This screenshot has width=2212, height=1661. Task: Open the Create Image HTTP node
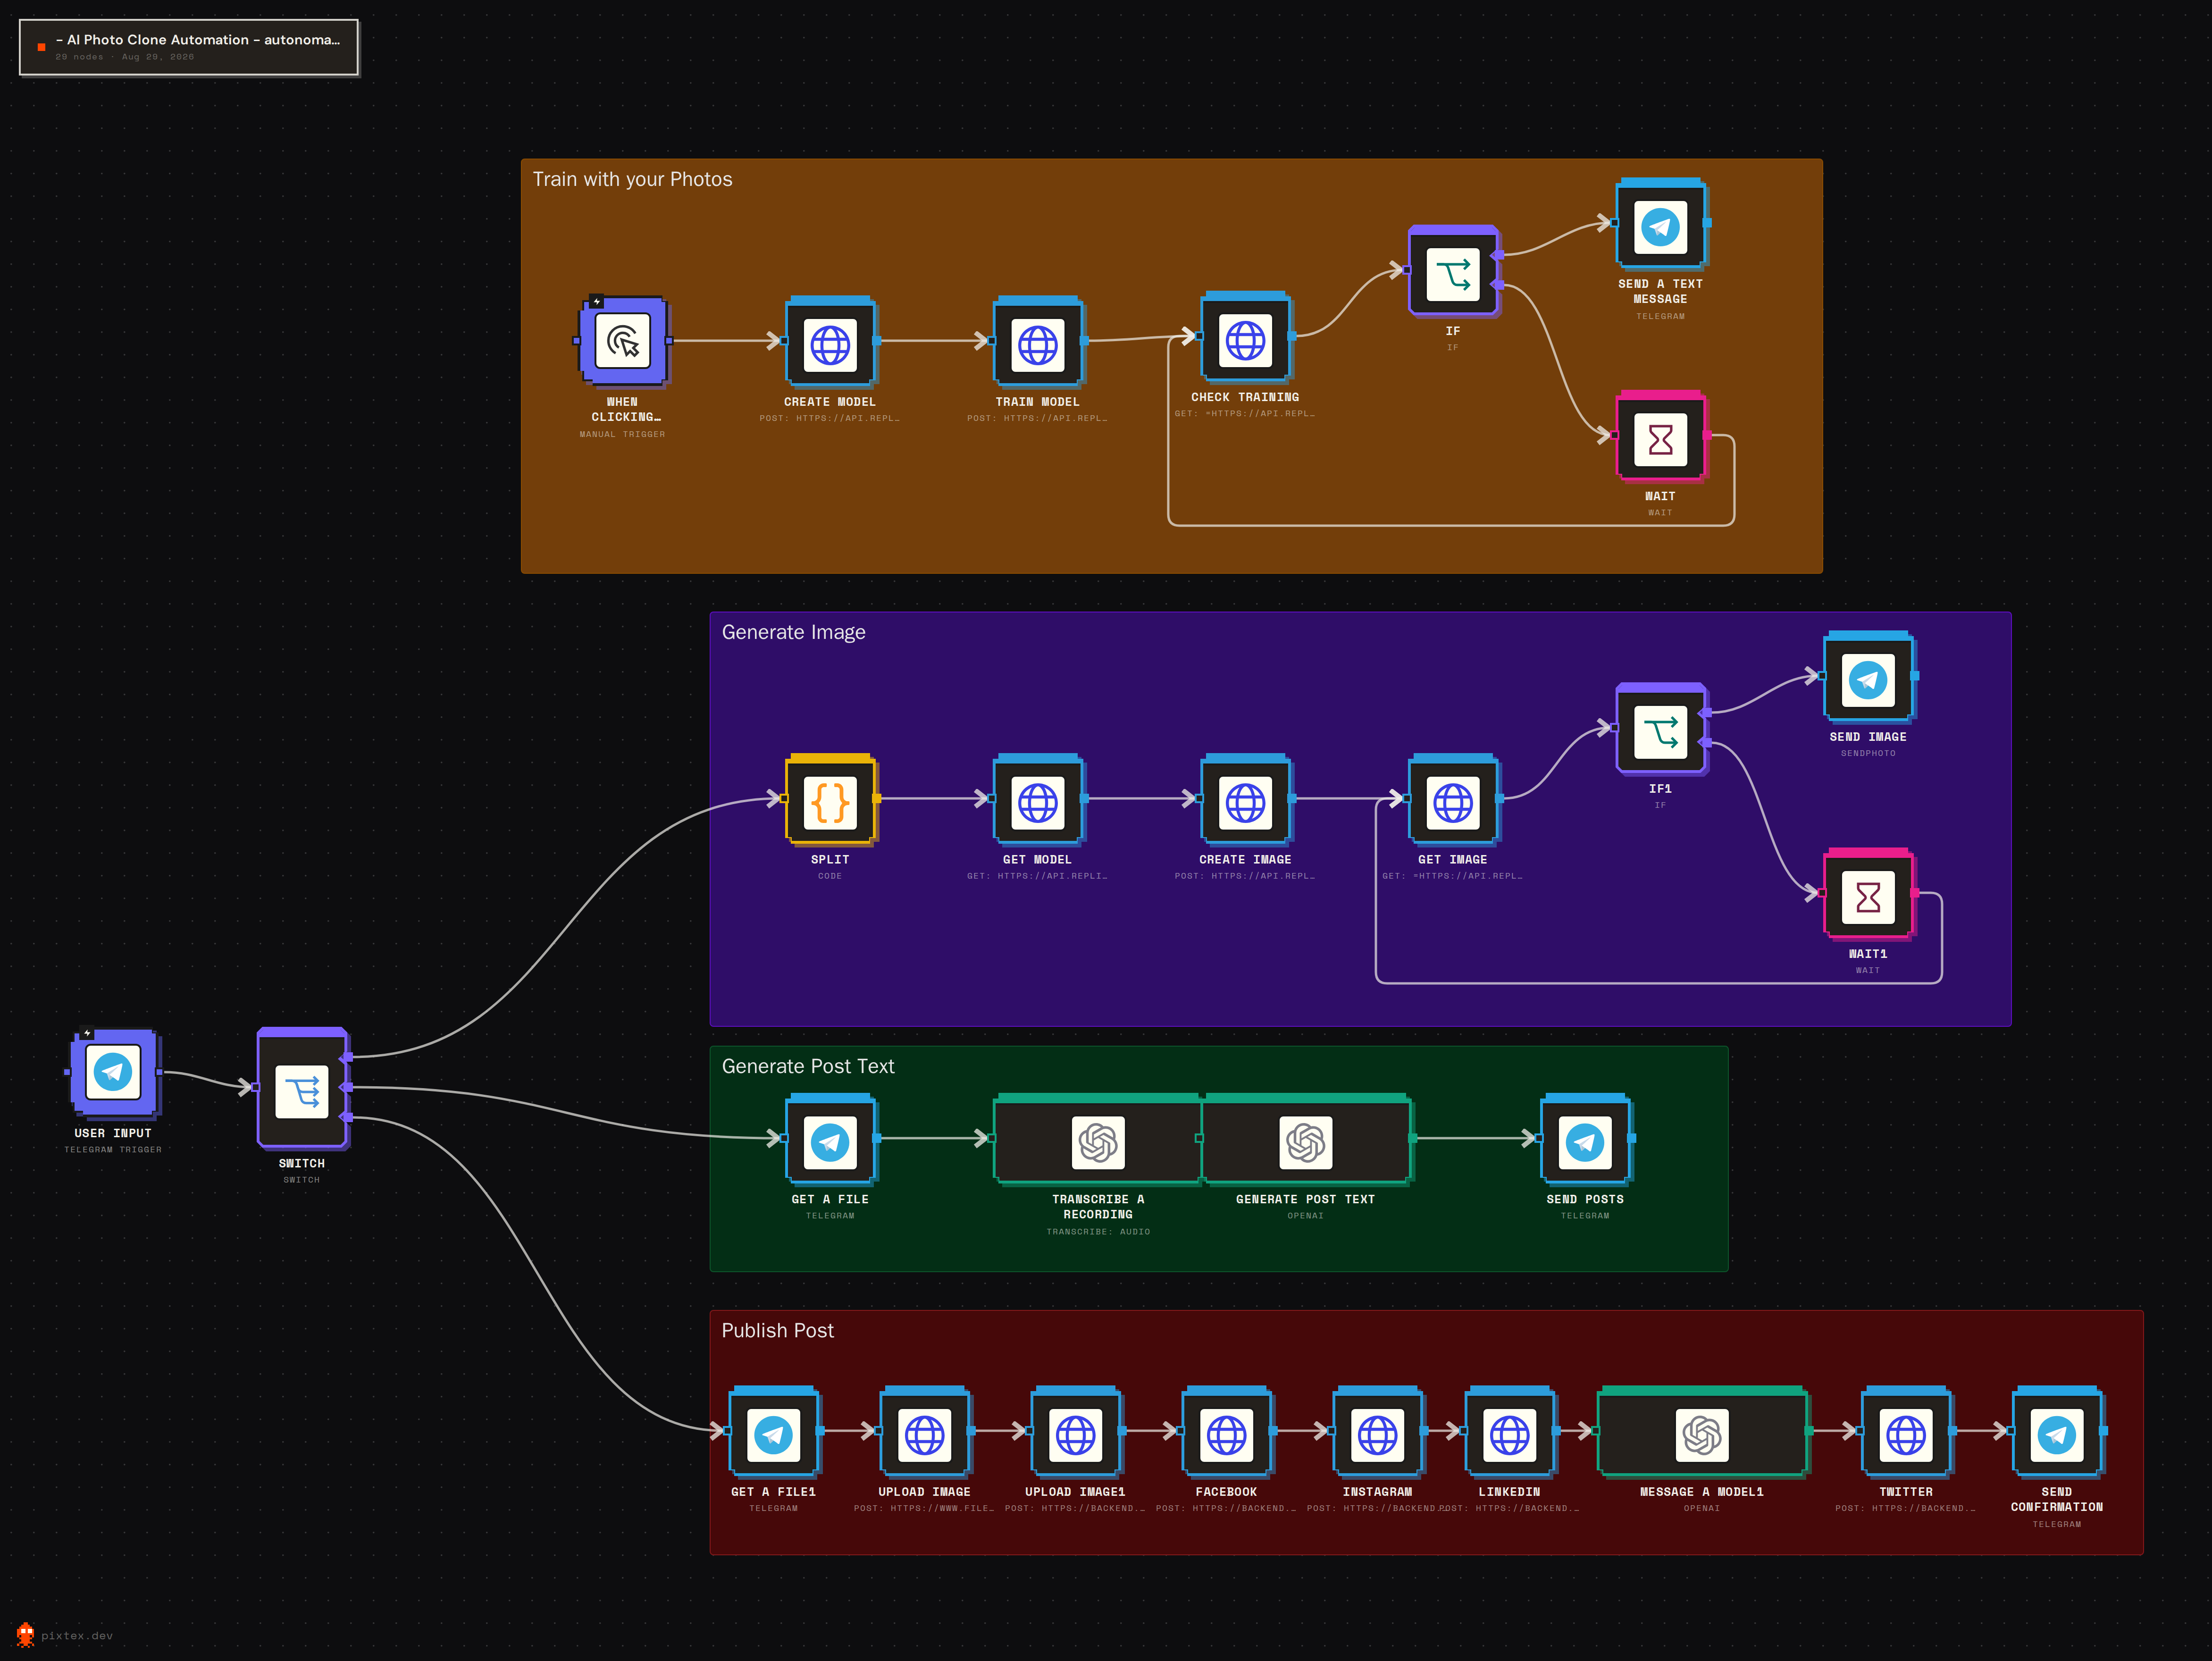1245,799
